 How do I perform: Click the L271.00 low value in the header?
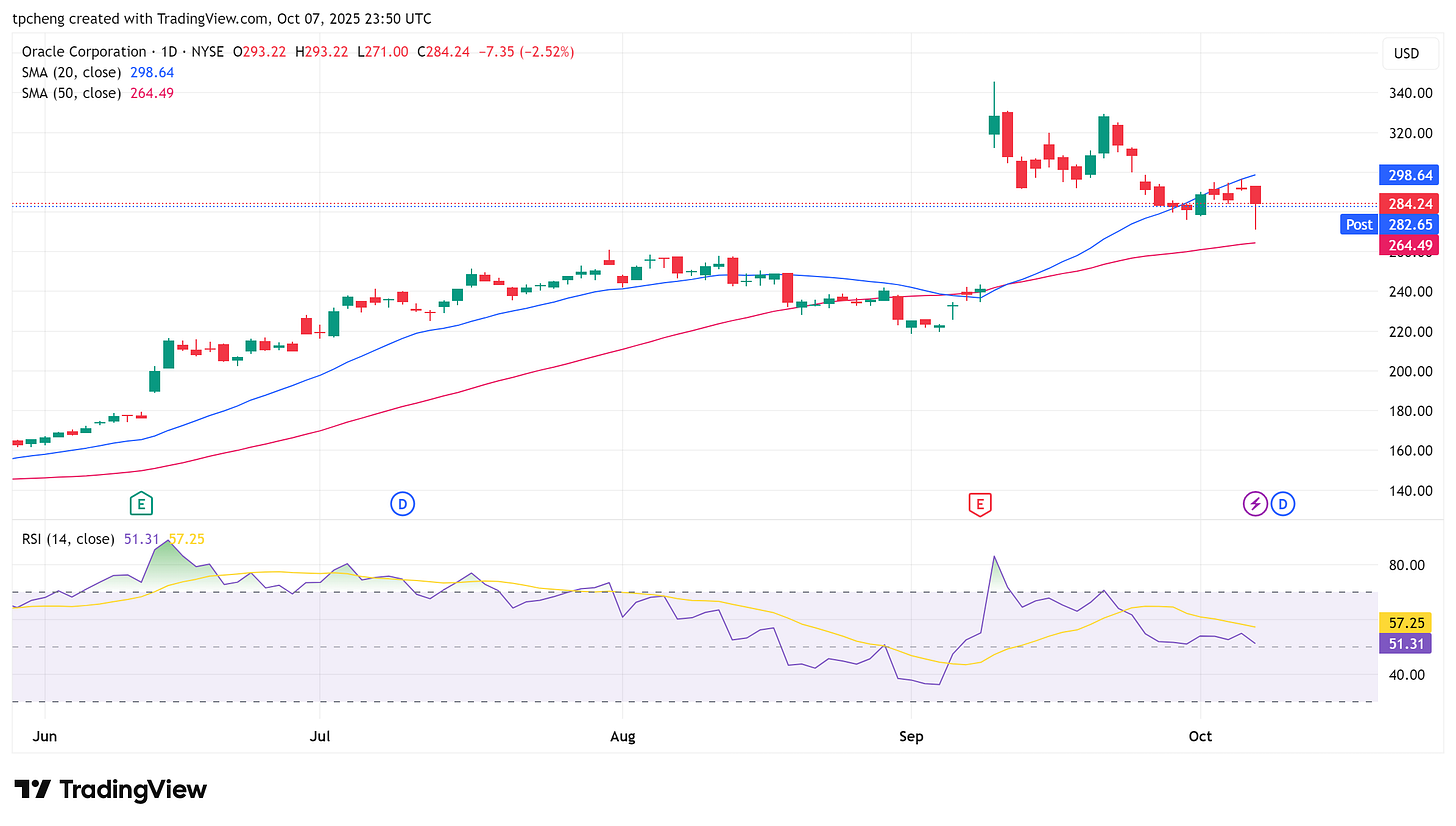384,52
